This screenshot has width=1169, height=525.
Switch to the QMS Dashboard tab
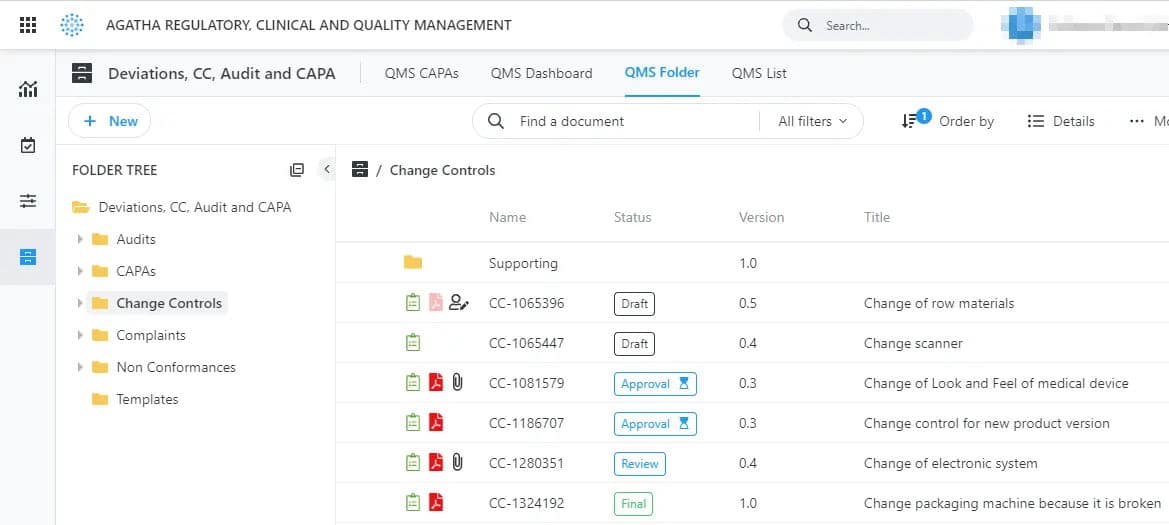point(541,73)
